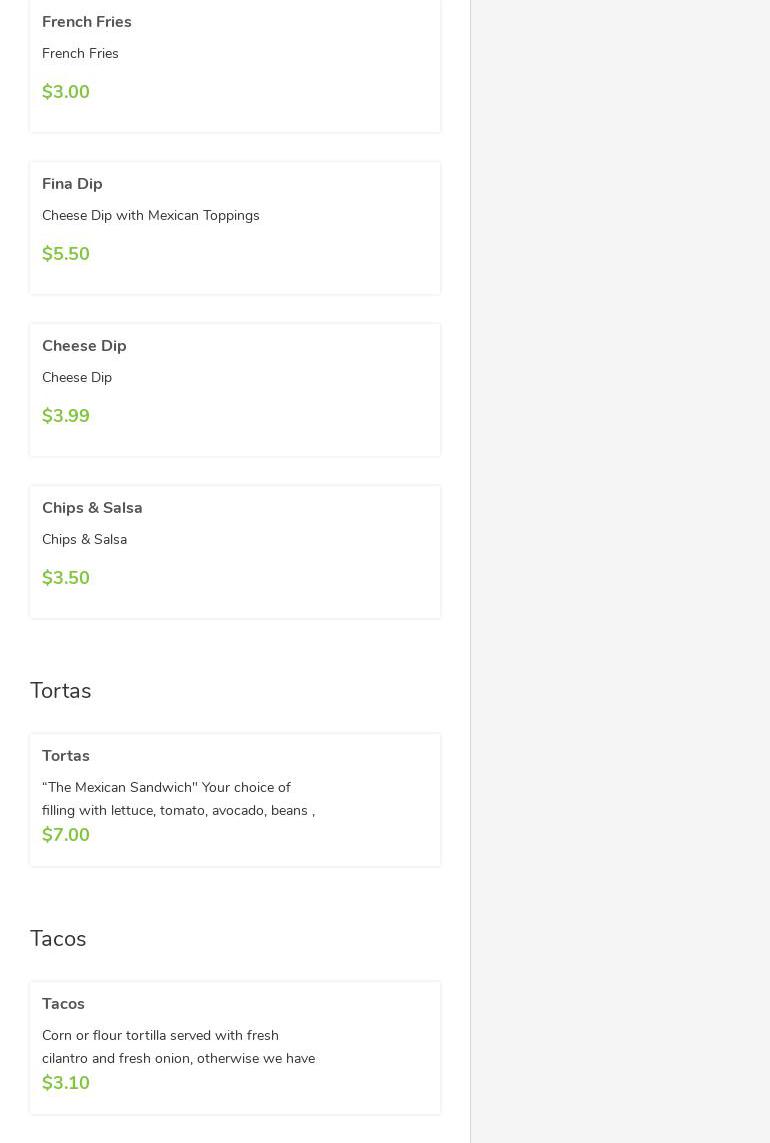Open the Tacos item card title
The width and height of the screenshot is (770, 1143).
pos(63,1004)
